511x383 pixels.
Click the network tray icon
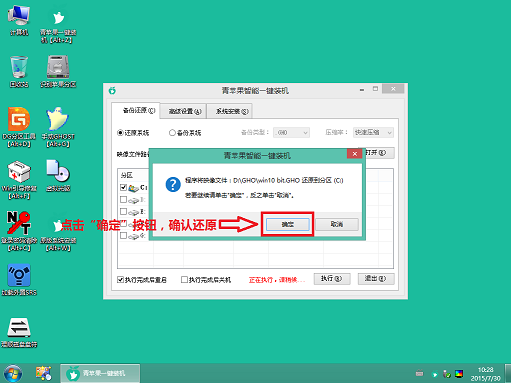click(x=447, y=374)
